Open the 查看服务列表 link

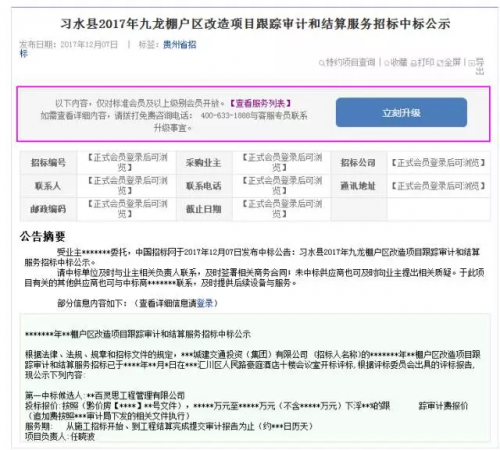pos(260,103)
